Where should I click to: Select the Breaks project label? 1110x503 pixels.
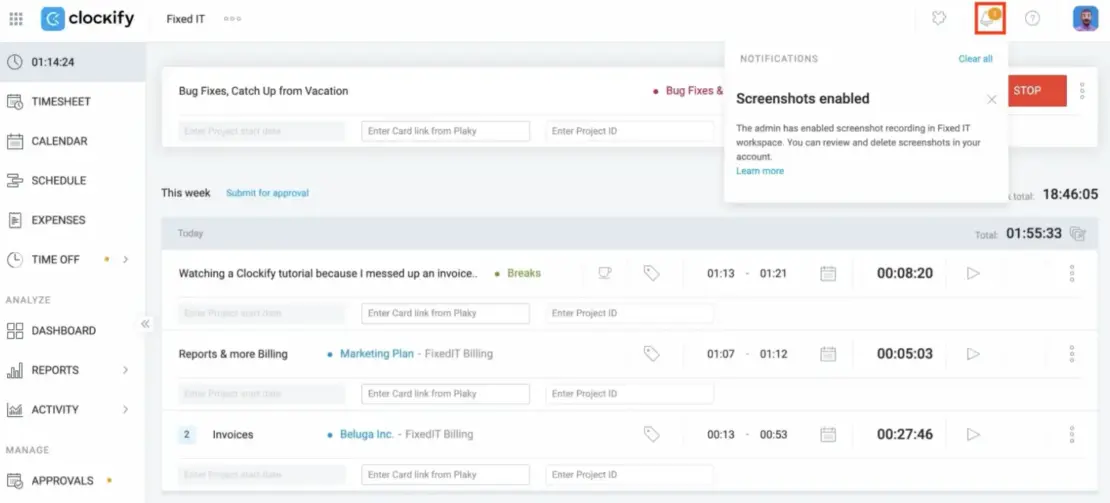point(524,273)
